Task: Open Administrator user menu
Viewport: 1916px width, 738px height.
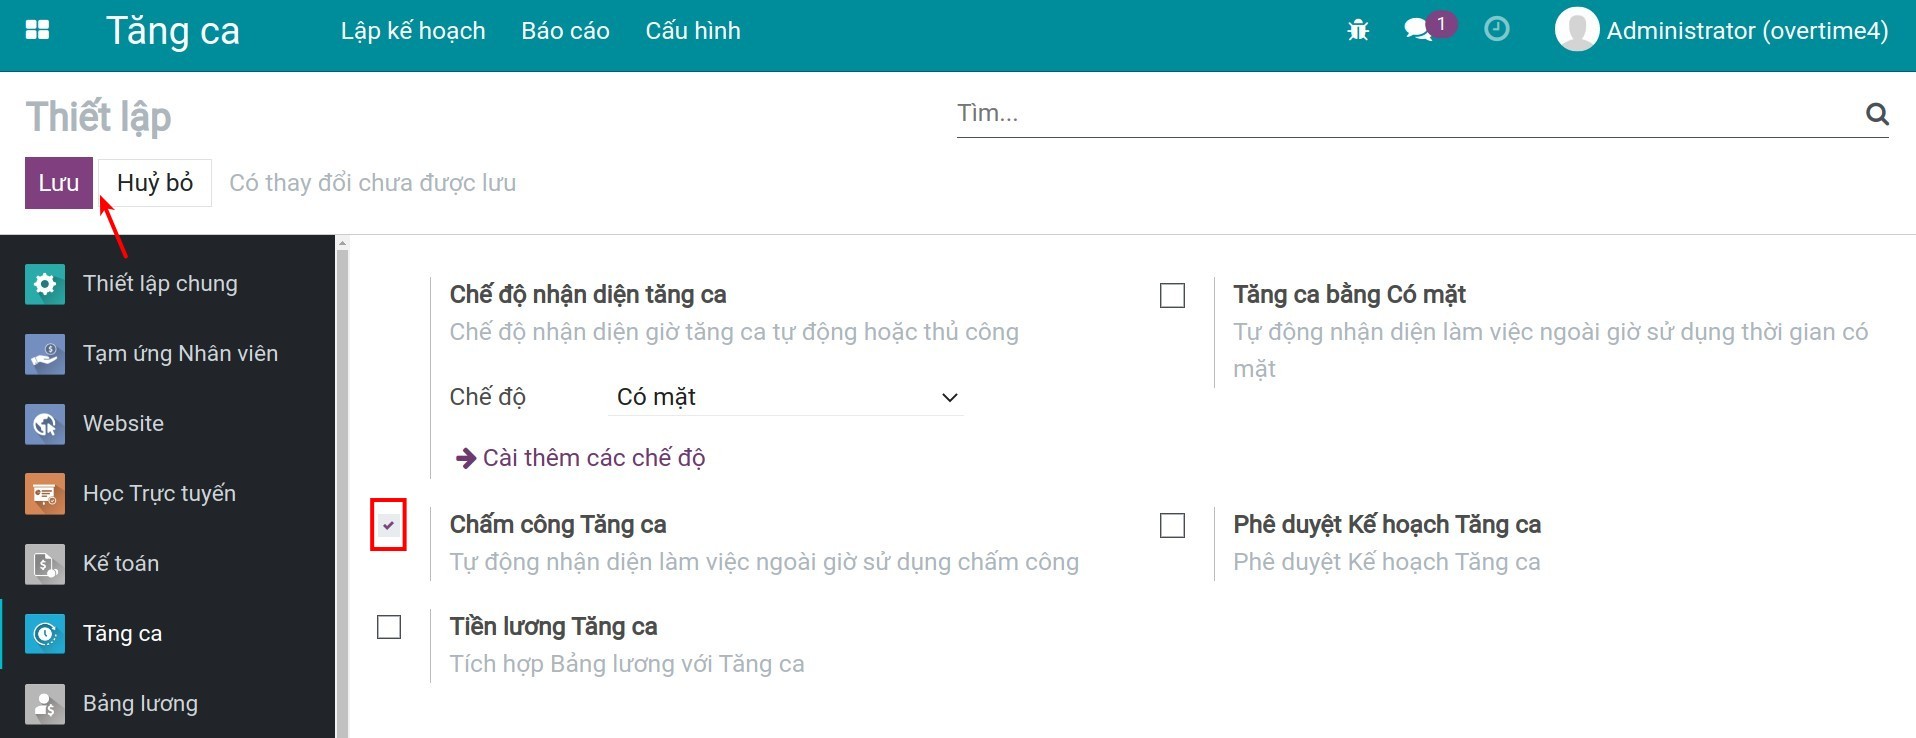Action: pos(1720,30)
